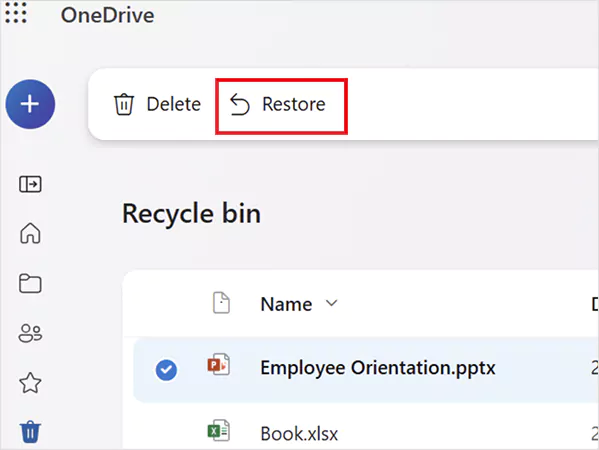Open the app launcher grid
Viewport: 599px width, 450px height.
[16, 13]
